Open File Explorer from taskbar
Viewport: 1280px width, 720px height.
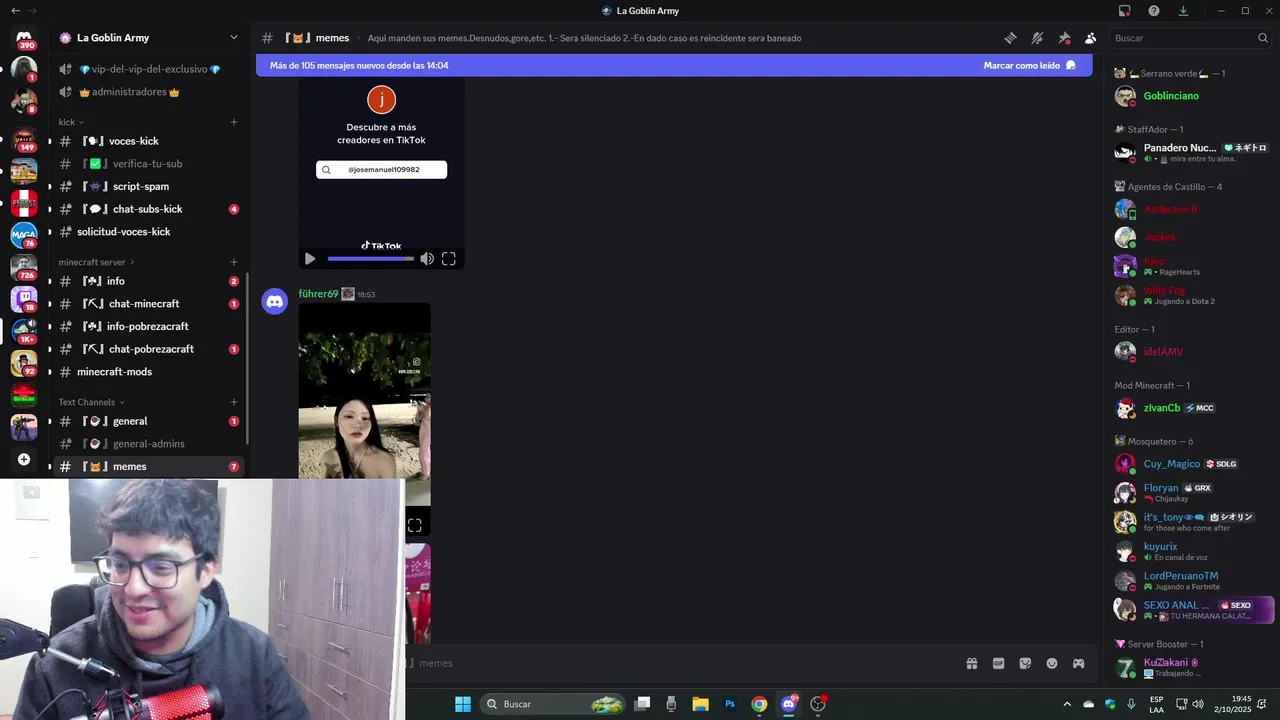coord(700,704)
